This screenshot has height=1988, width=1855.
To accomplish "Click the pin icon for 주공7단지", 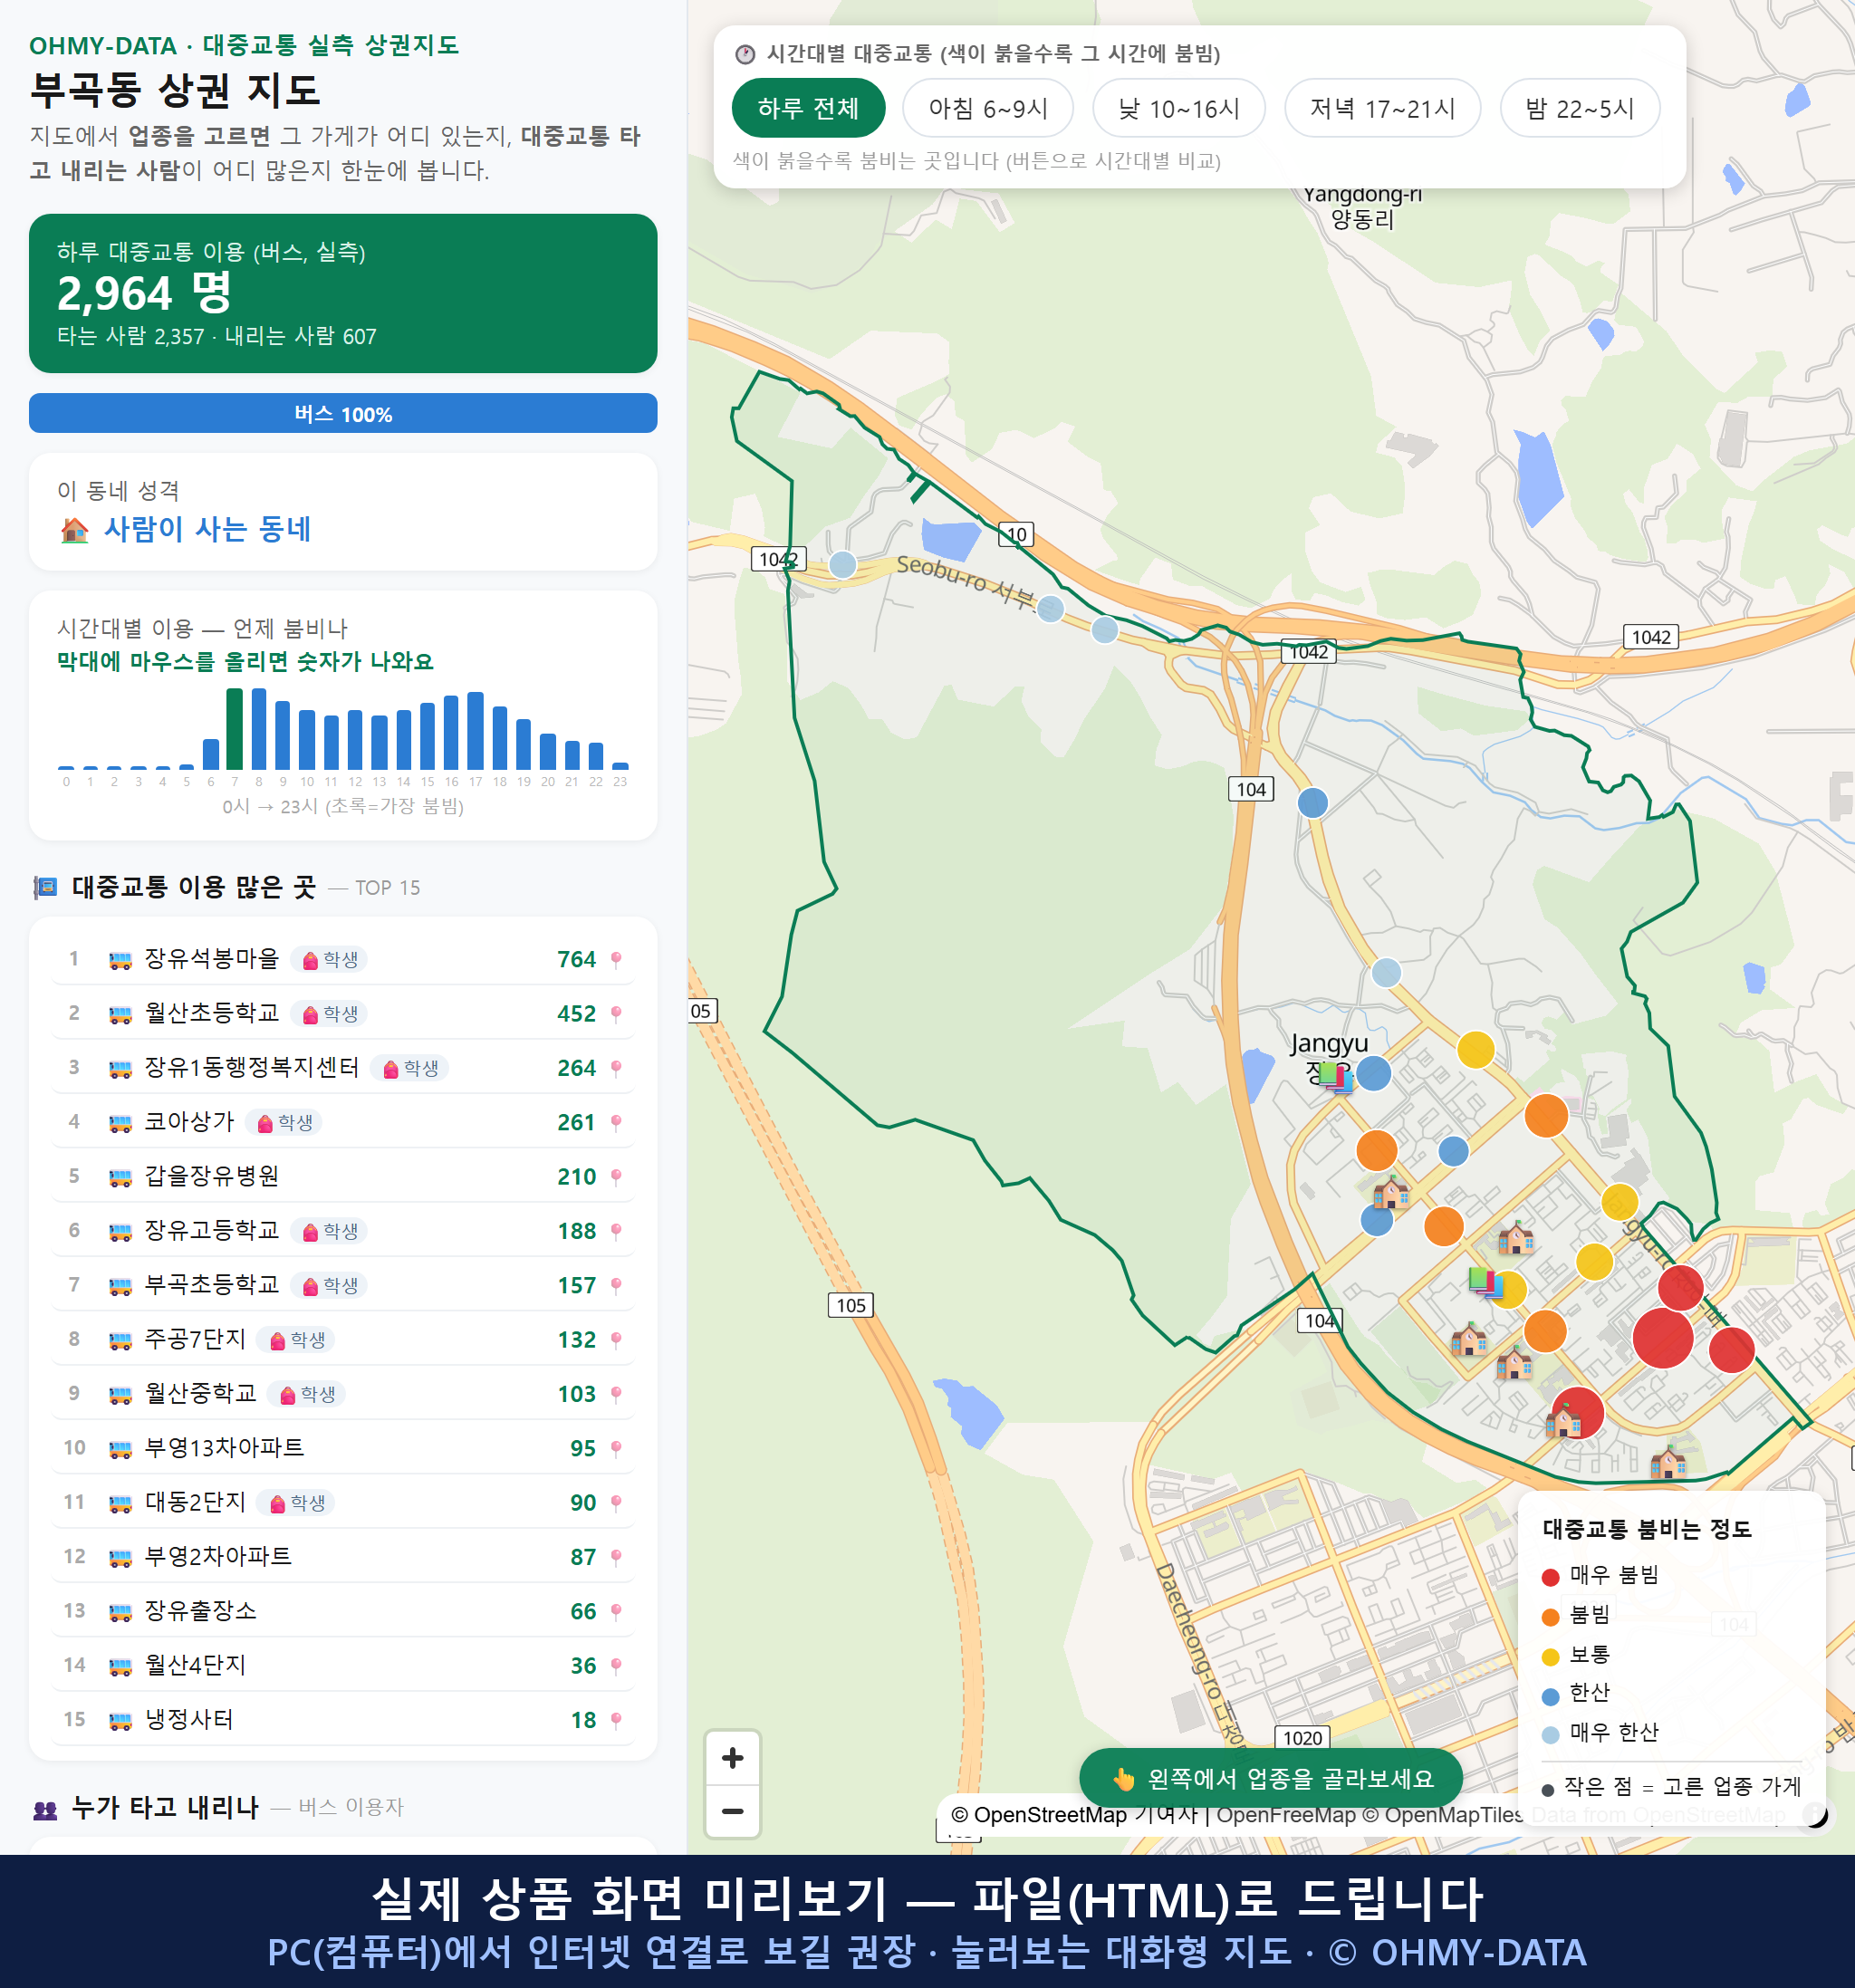I will (616, 1340).
